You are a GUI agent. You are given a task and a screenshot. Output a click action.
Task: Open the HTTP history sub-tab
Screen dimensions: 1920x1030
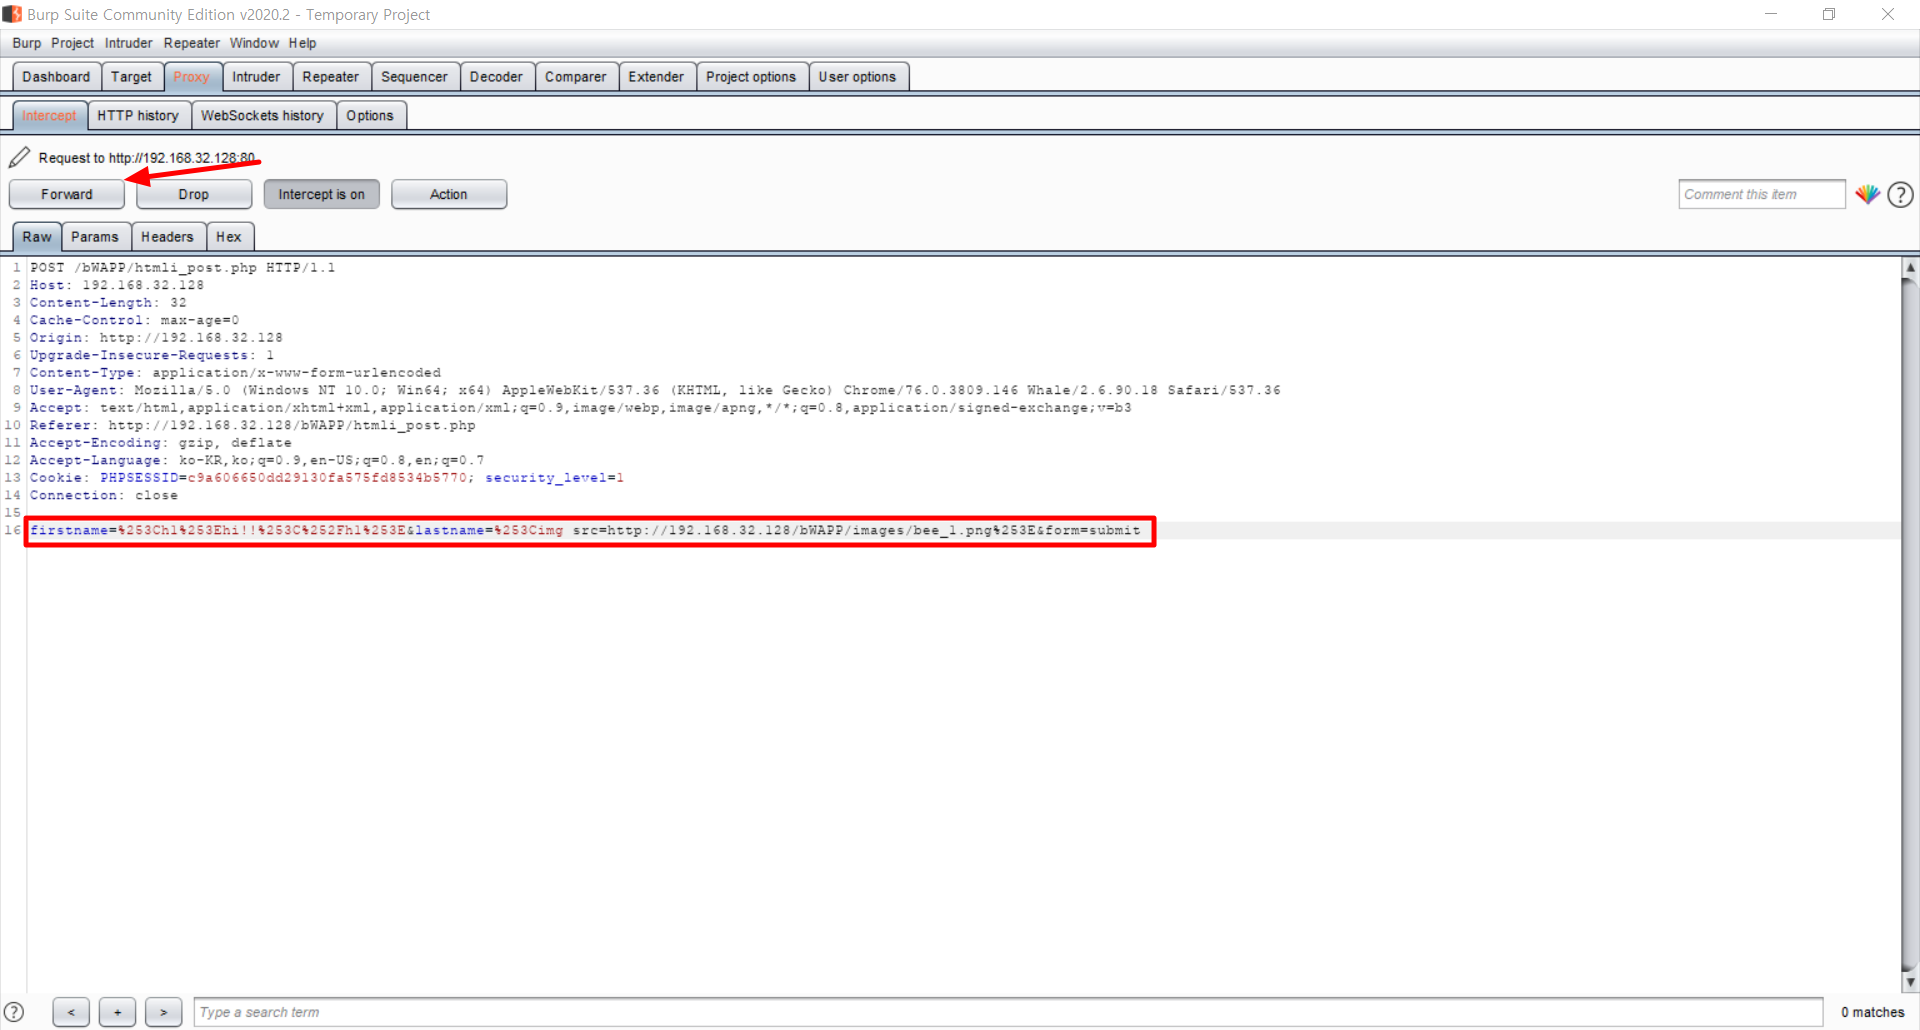138,116
